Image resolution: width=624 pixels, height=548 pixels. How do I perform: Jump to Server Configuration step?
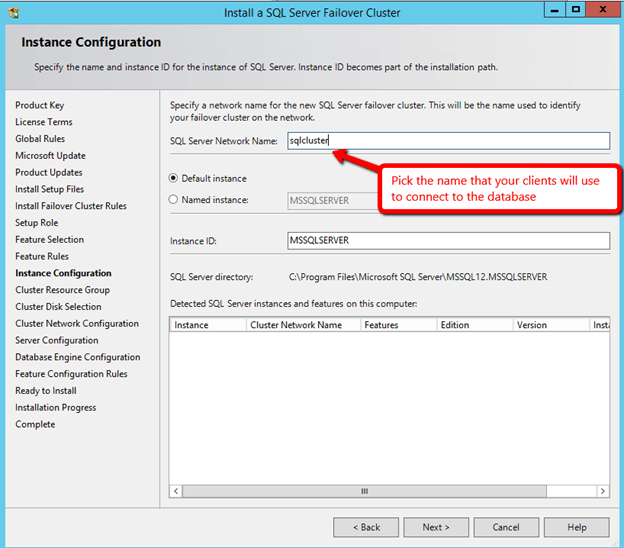point(56,340)
